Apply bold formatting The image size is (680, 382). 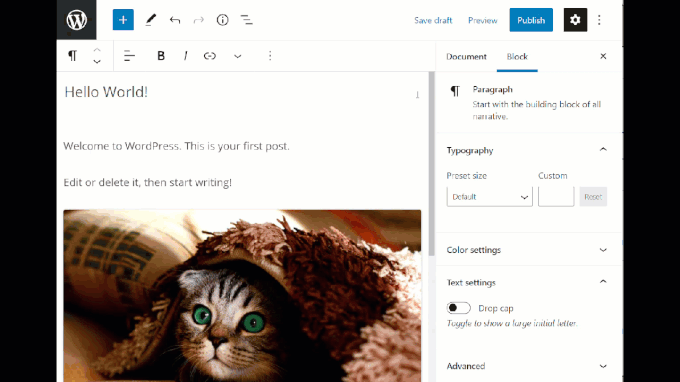[161, 56]
